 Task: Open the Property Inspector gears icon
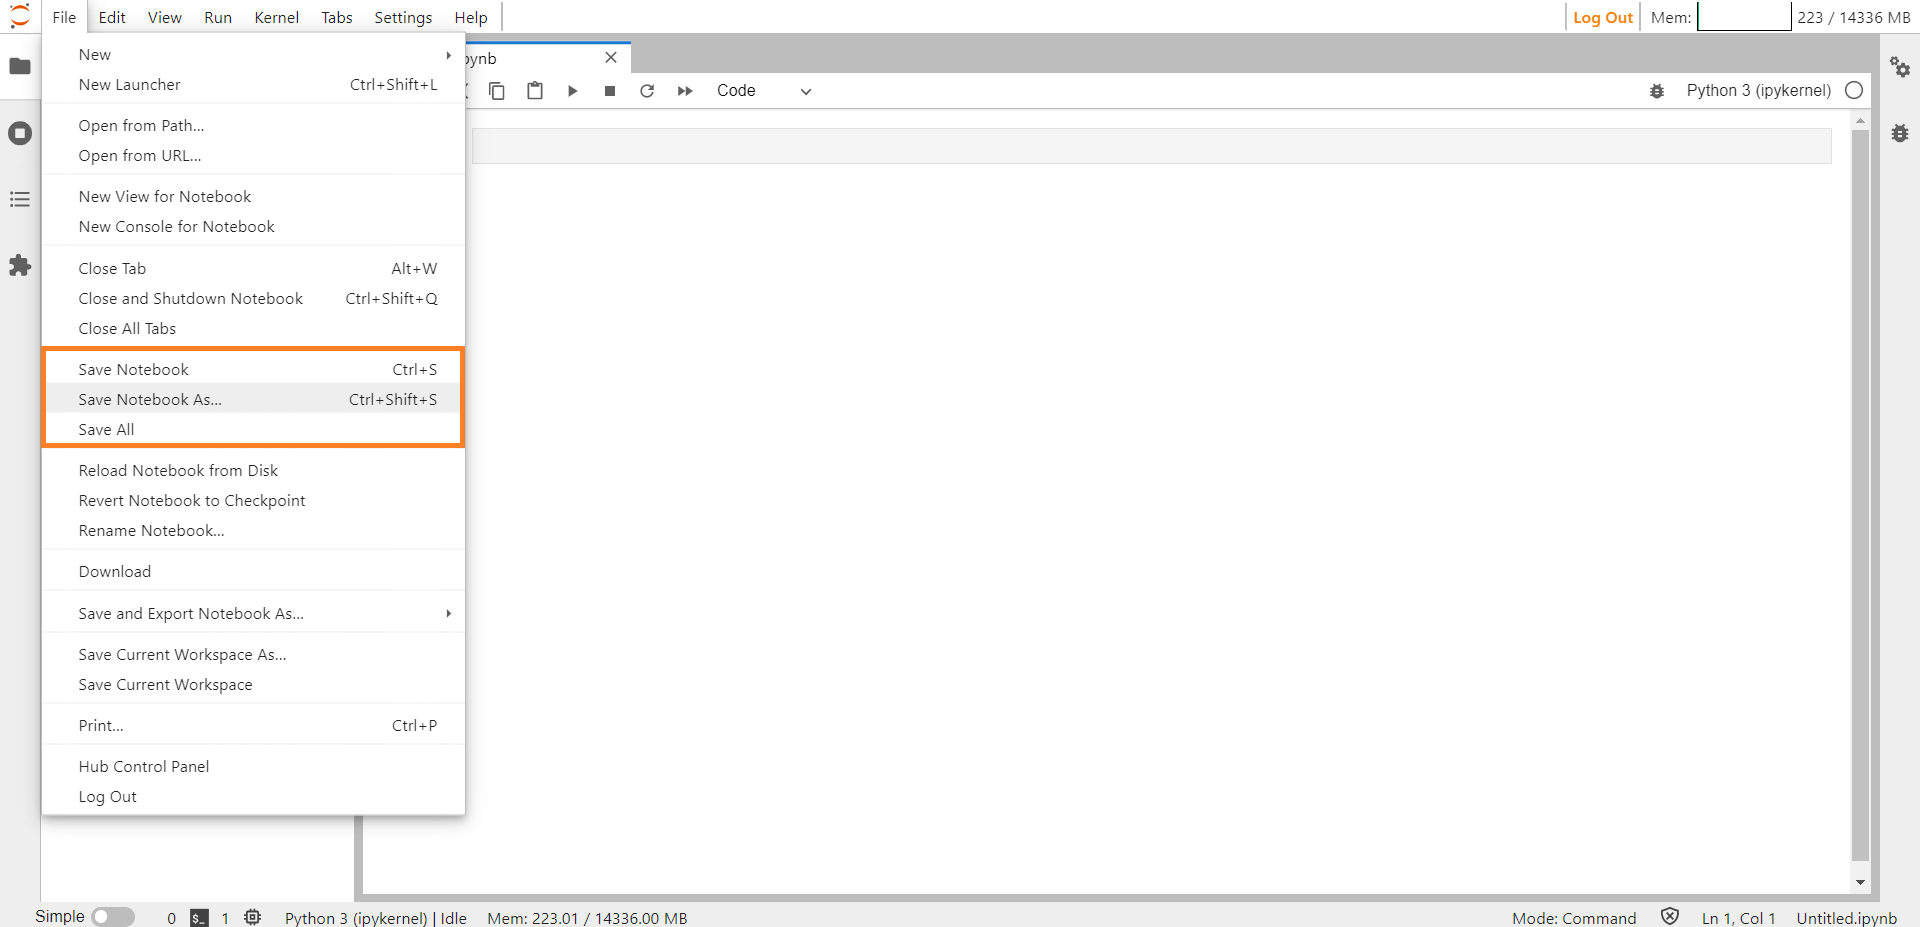pyautogui.click(x=1899, y=67)
